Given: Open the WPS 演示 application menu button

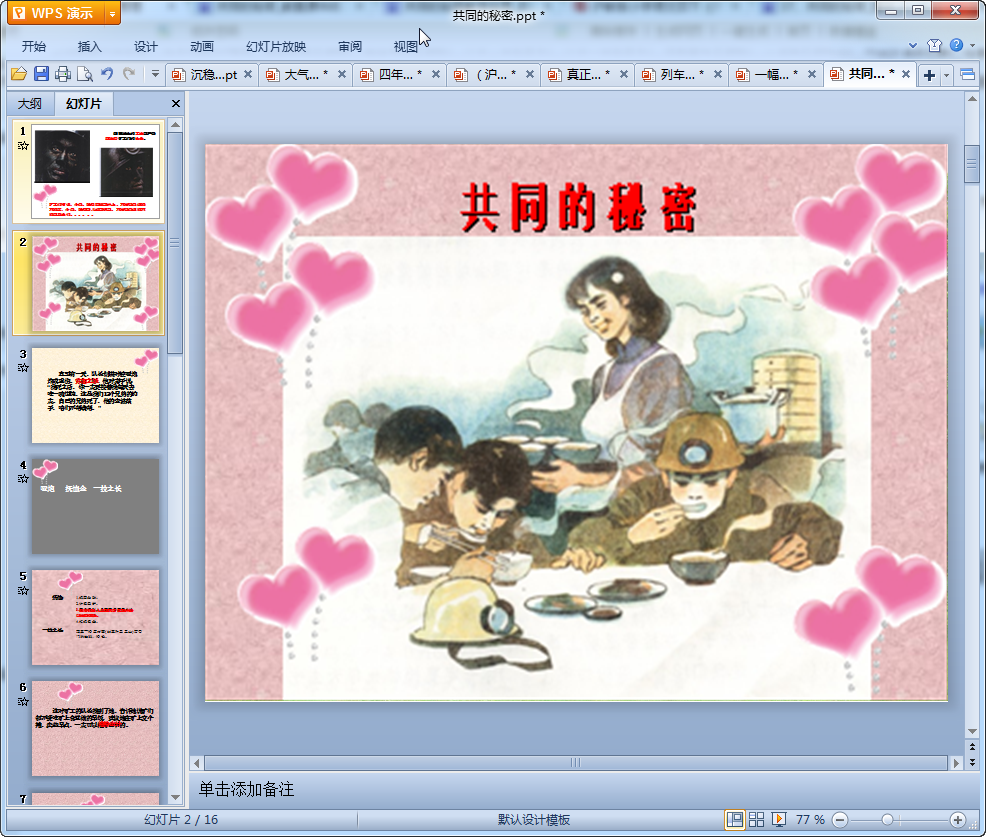Looking at the screenshot, I should click(x=56, y=13).
